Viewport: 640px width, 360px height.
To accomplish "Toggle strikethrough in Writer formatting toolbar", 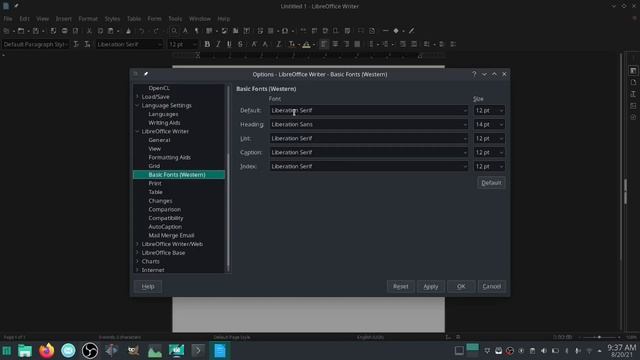I will [240, 44].
